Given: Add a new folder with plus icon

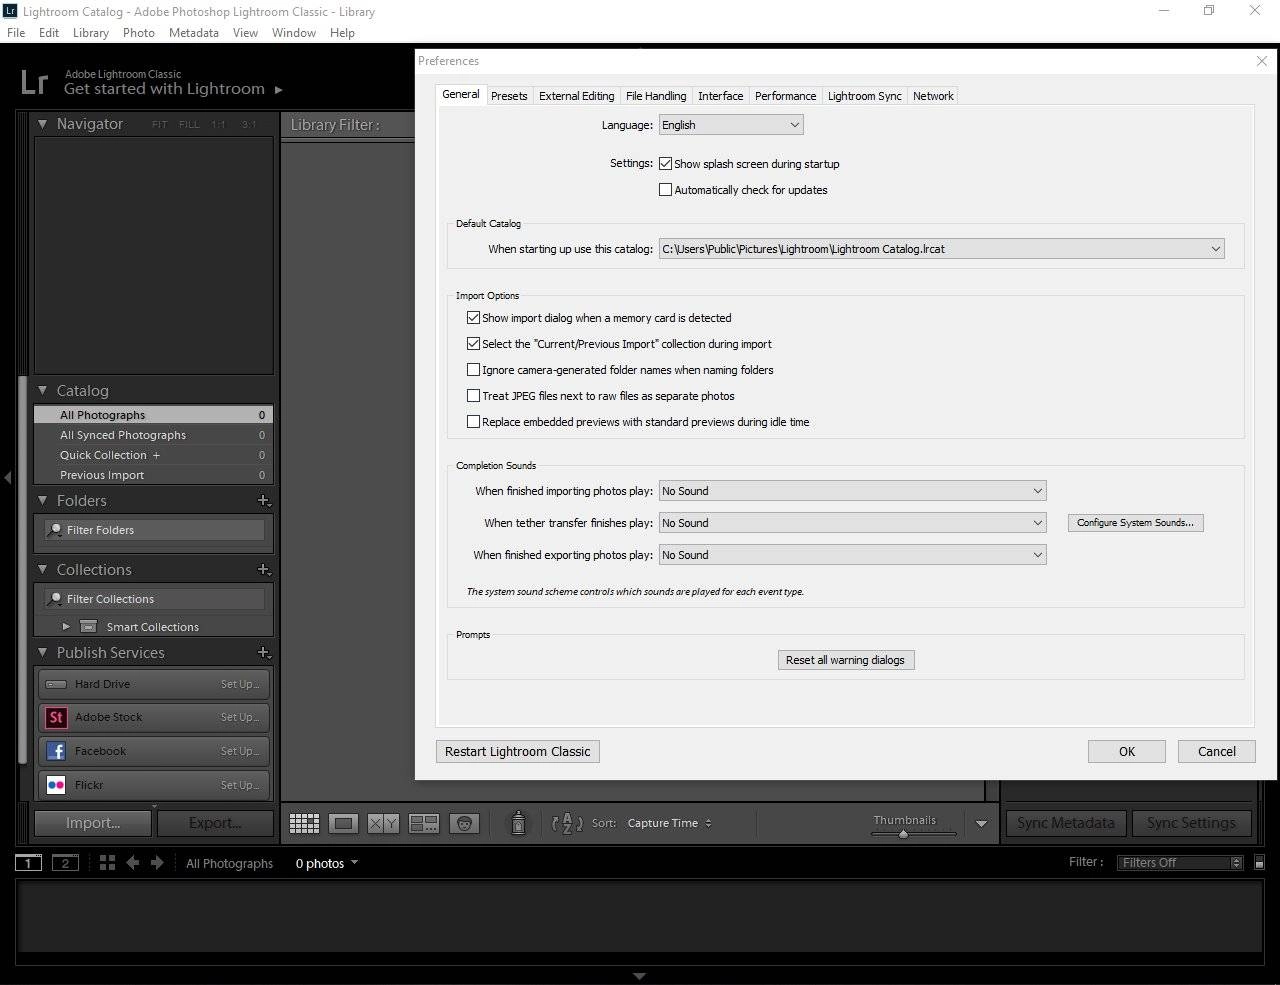Looking at the screenshot, I should point(263,500).
